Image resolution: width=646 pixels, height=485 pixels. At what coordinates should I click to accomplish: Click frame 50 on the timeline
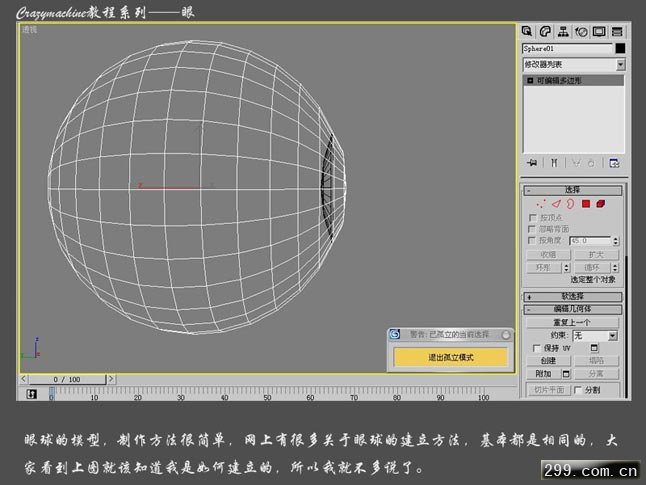click(x=267, y=395)
